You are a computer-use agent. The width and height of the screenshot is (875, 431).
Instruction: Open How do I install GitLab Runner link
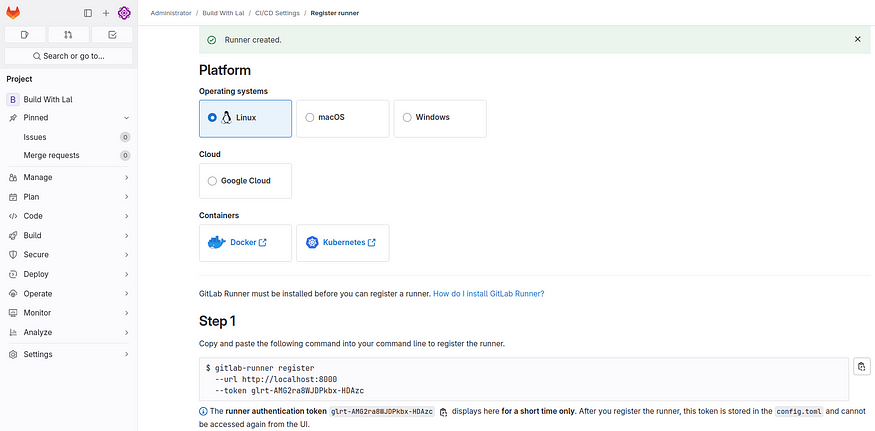488,293
